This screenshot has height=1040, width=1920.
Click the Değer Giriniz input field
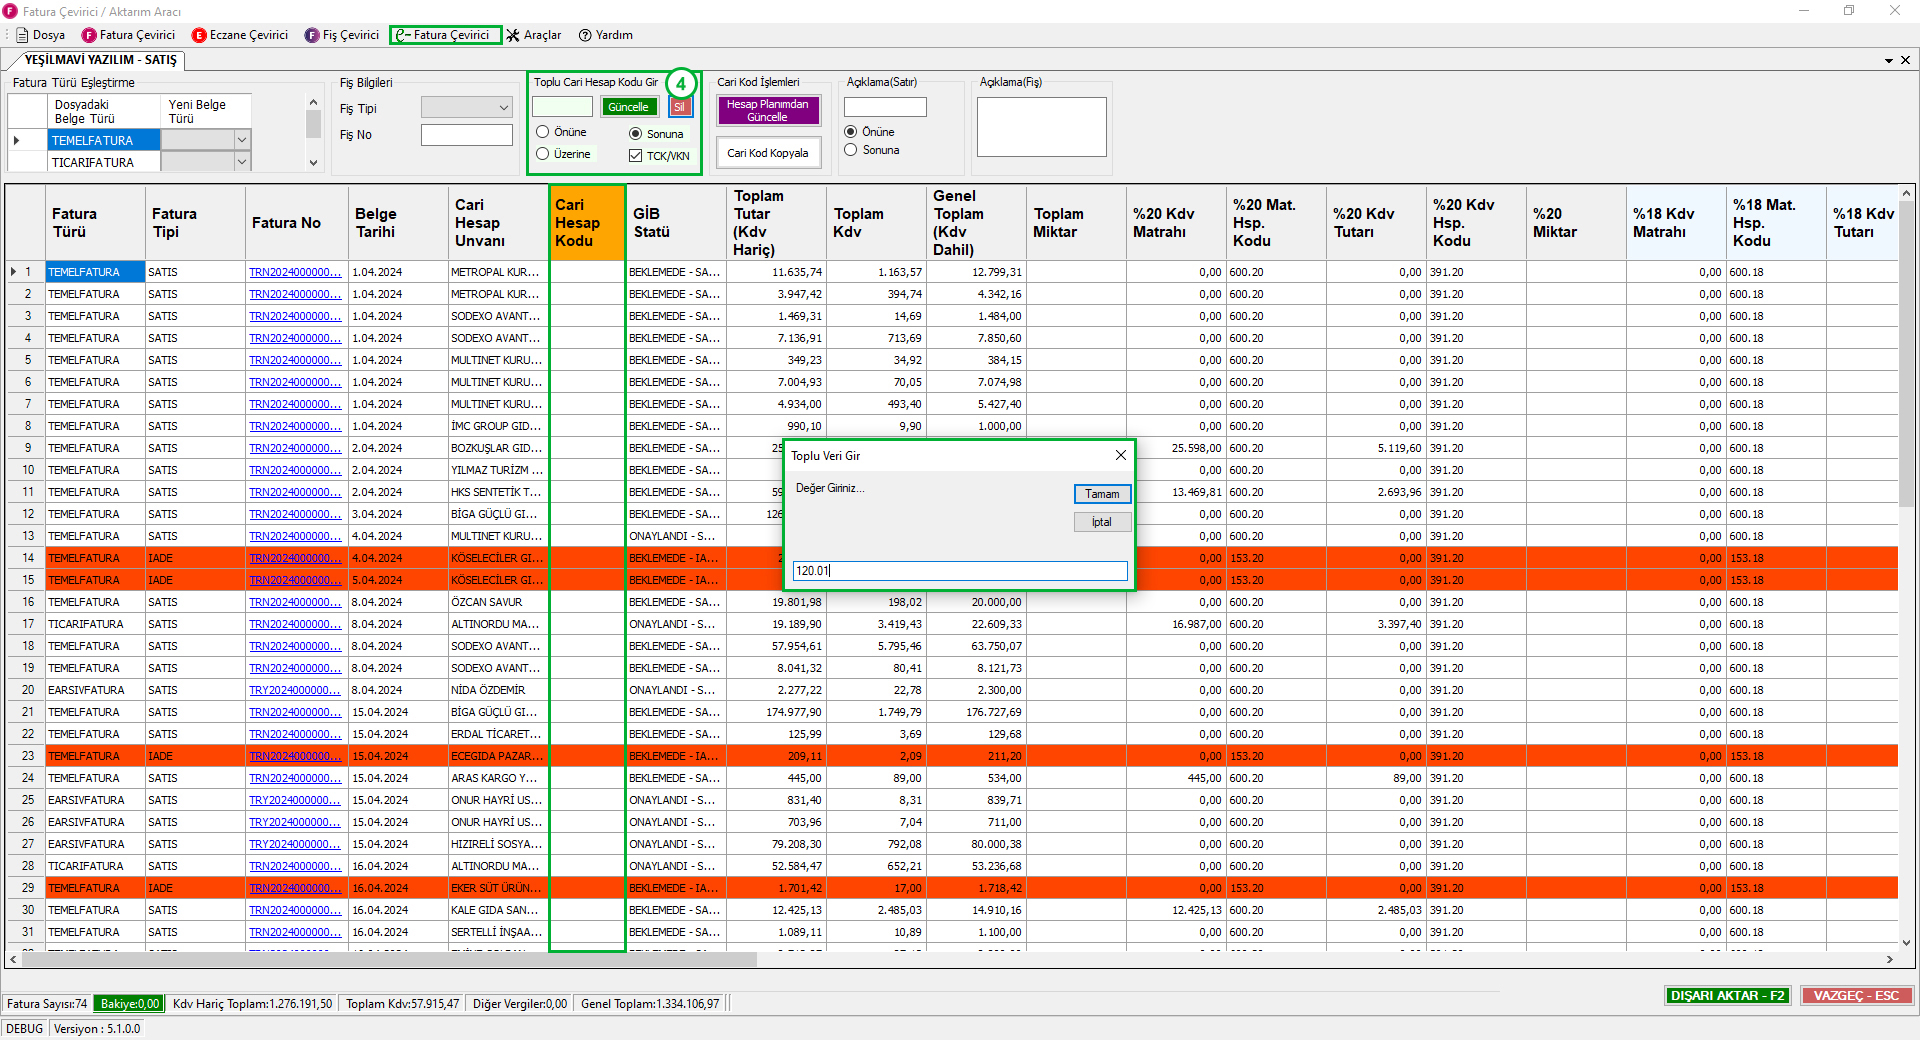pyautogui.click(x=959, y=571)
